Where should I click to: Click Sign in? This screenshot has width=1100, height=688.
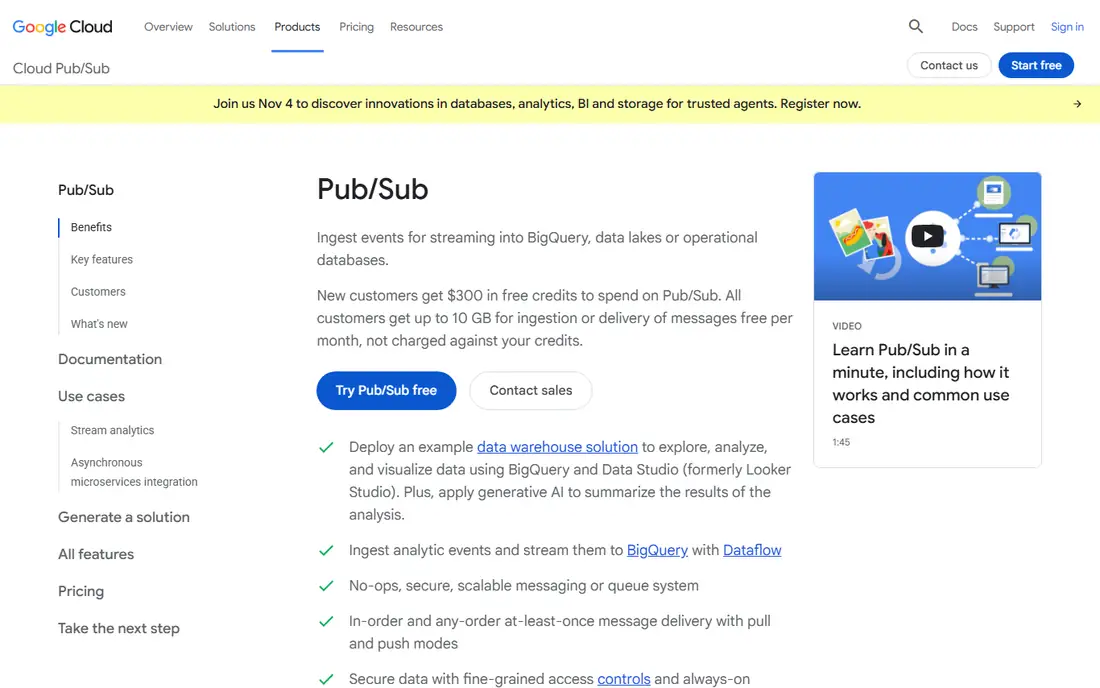pos(1066,27)
